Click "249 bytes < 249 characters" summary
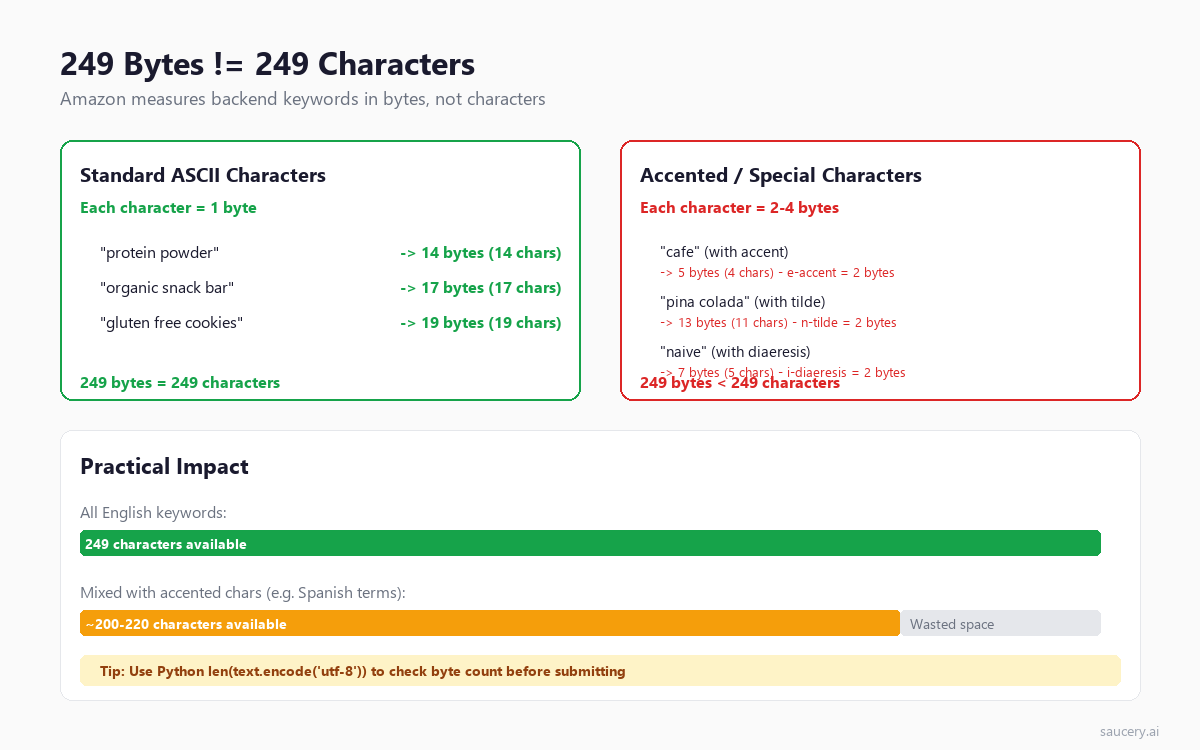 coord(740,383)
